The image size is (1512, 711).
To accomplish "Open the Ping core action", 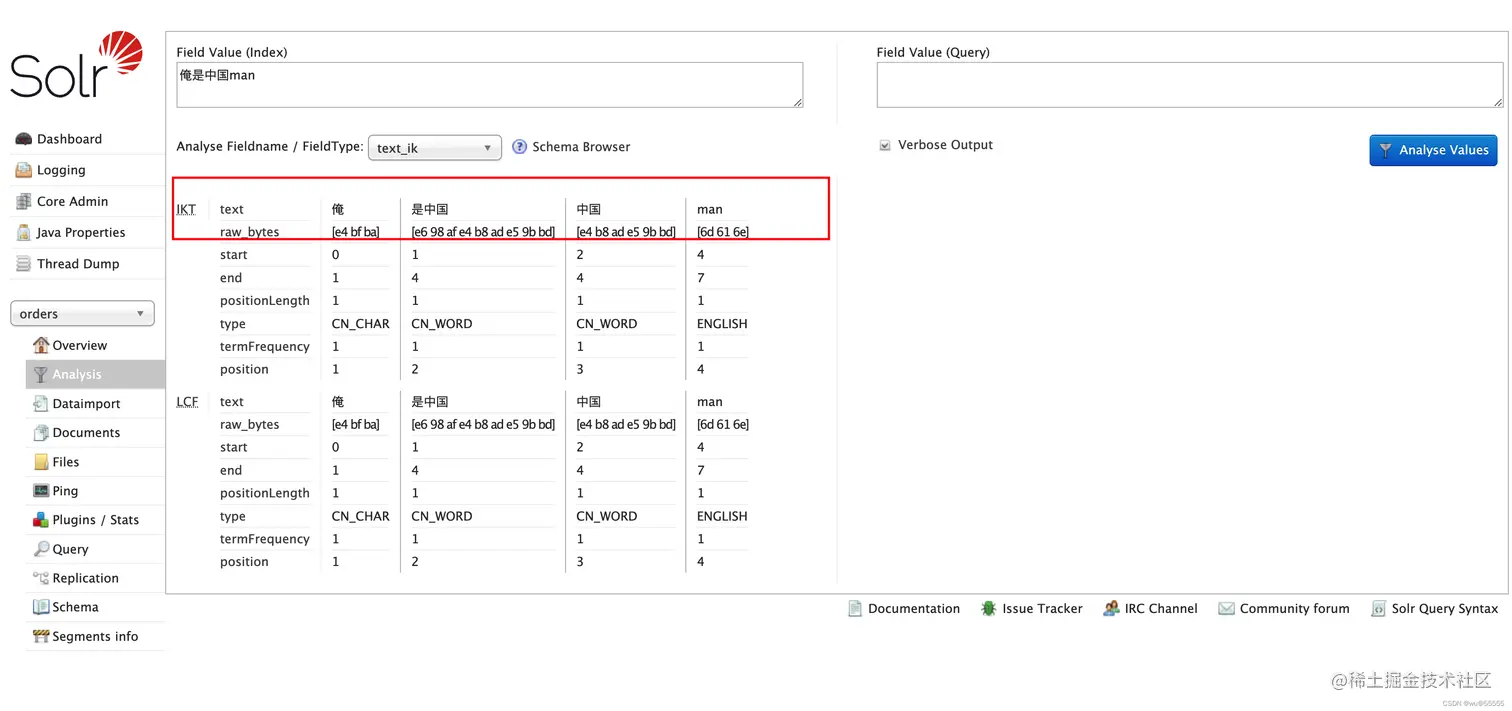I will pyautogui.click(x=65, y=491).
